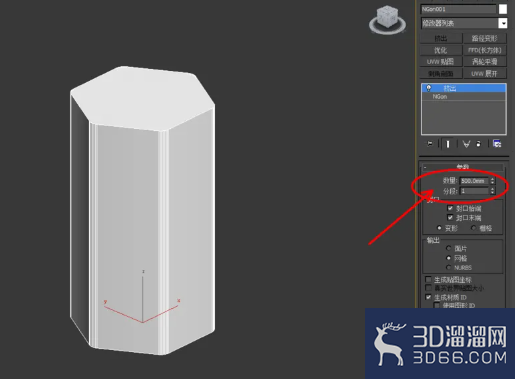Click the ViewCube navigation widget
This screenshot has height=379, width=515.
point(387,20)
